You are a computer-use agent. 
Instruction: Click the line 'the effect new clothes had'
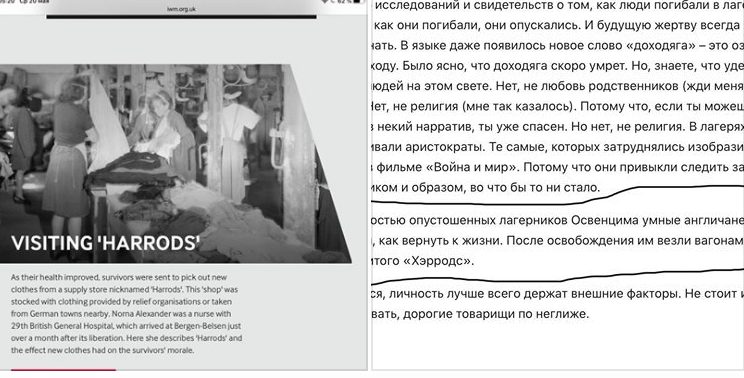click(102, 351)
